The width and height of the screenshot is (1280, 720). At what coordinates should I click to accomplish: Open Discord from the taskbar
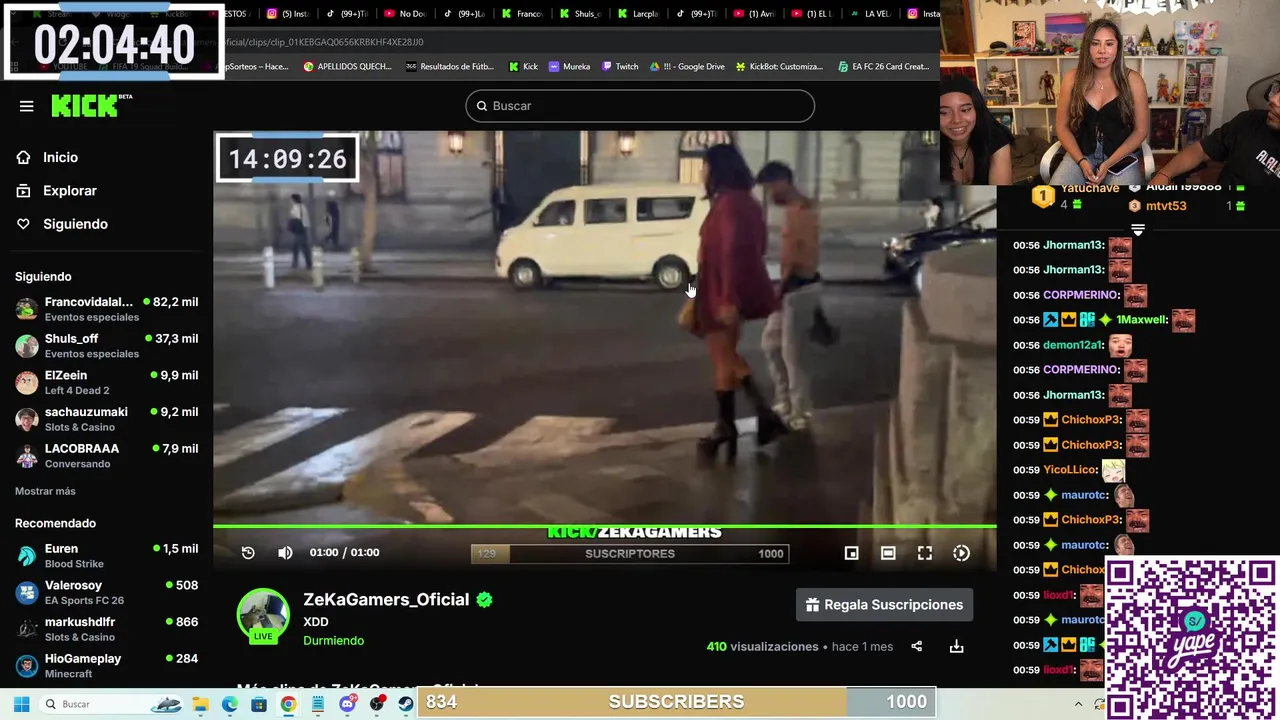347,704
